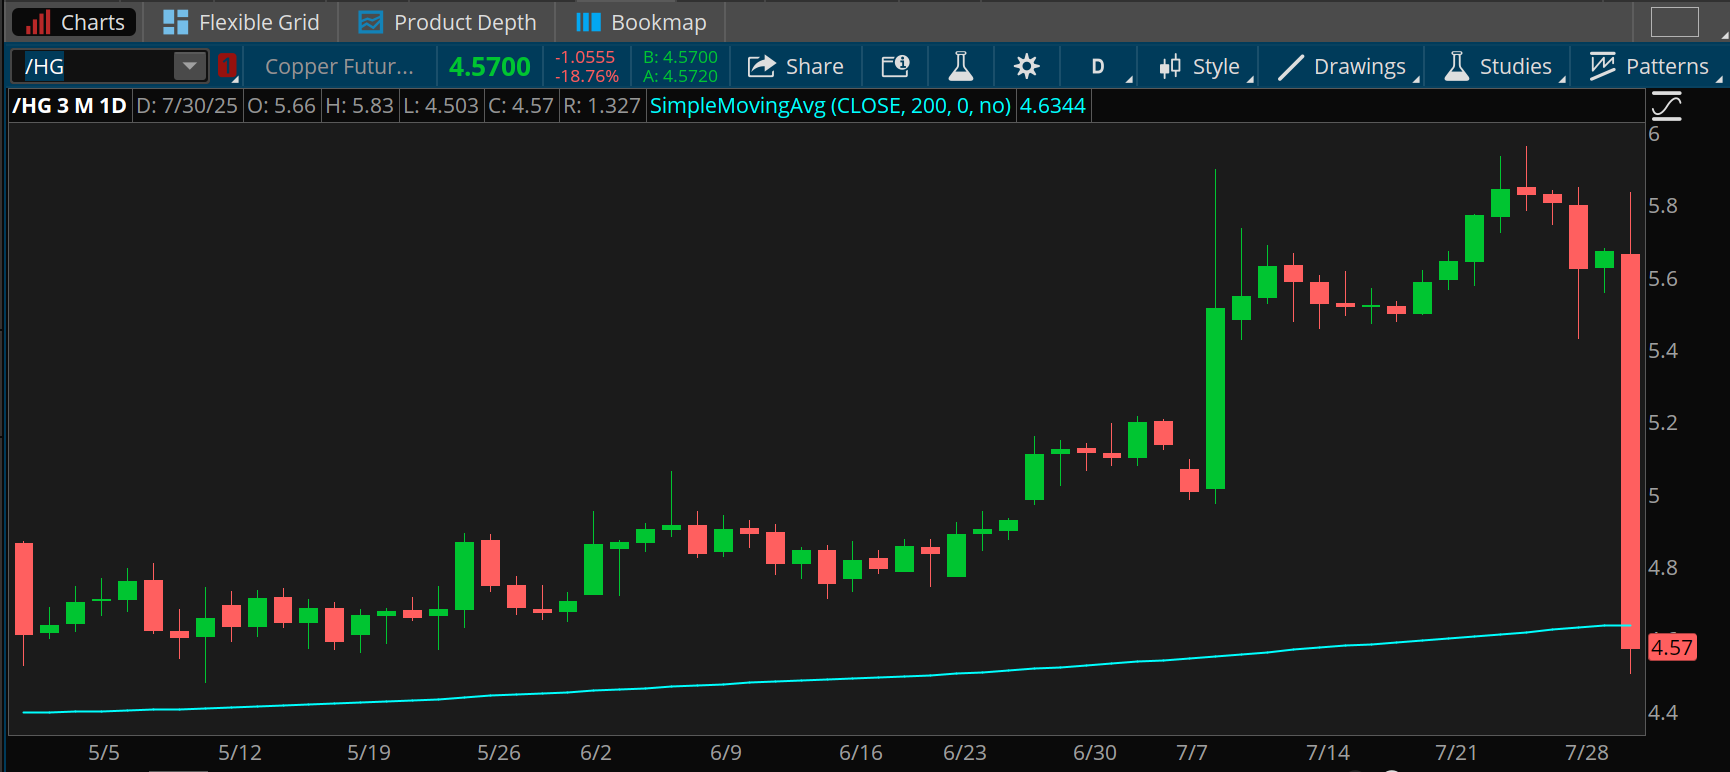Screen dimensions: 1730x772
Task: Click the rectangle box at top right
Action: (x=1675, y=22)
